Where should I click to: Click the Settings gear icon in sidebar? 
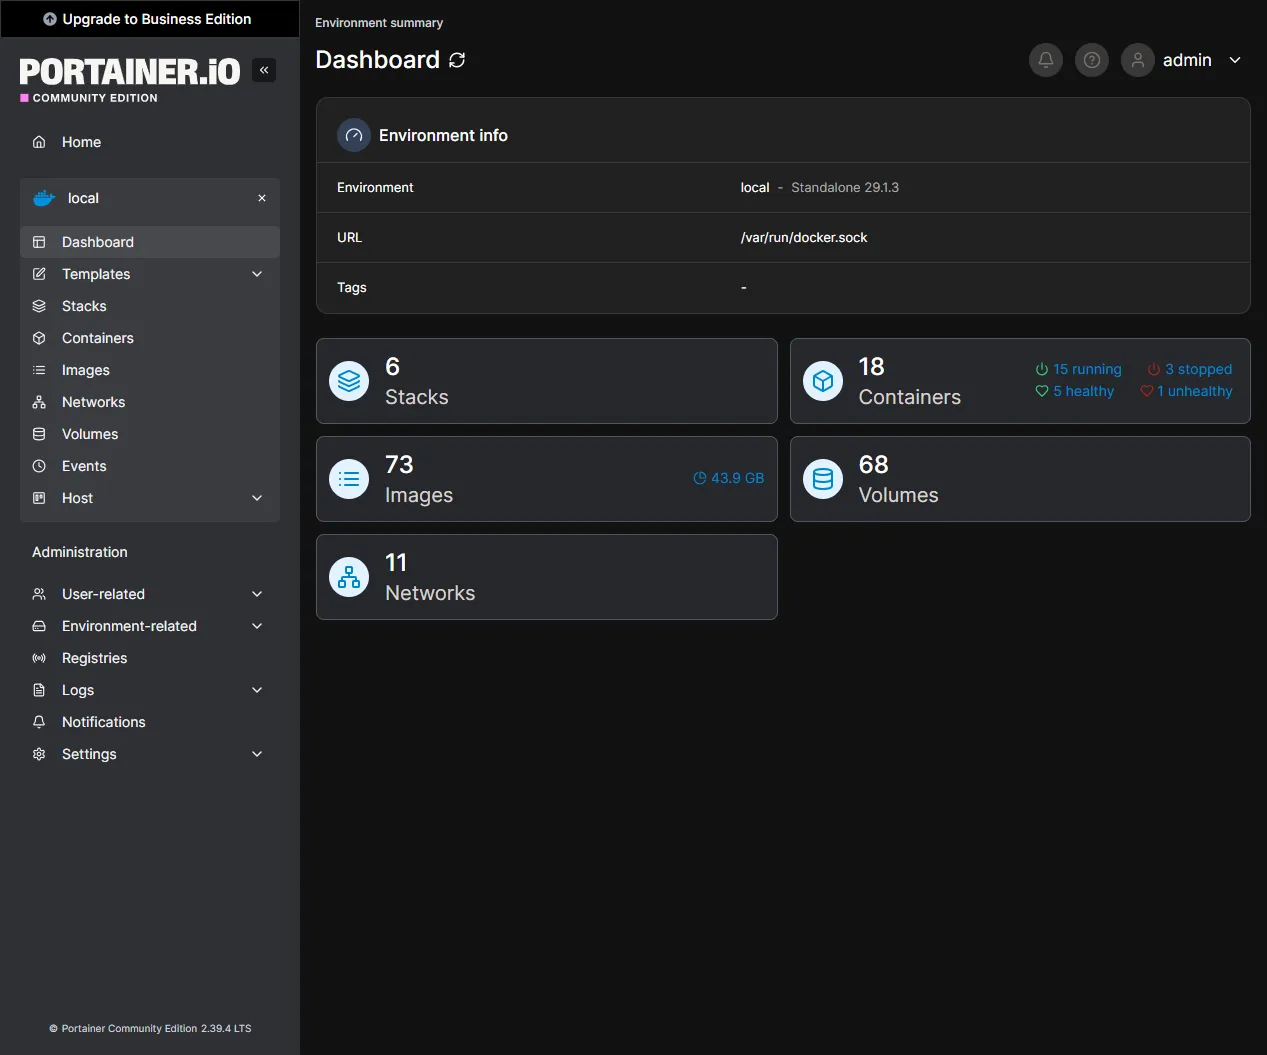(x=39, y=754)
